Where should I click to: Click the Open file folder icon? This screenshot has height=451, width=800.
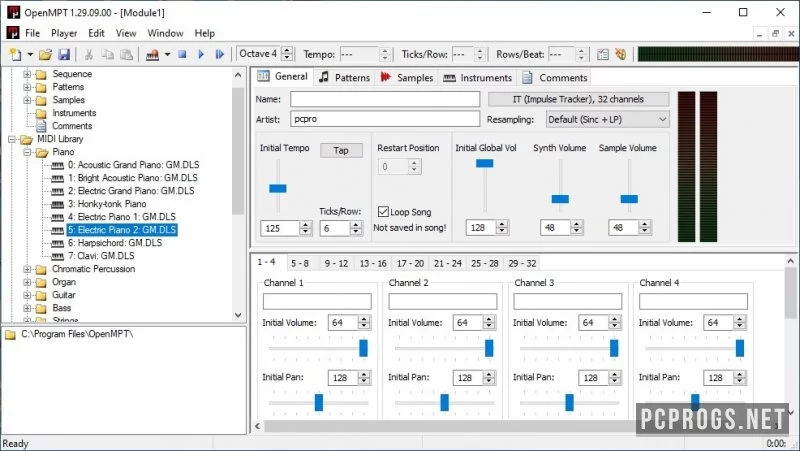[x=45, y=54]
